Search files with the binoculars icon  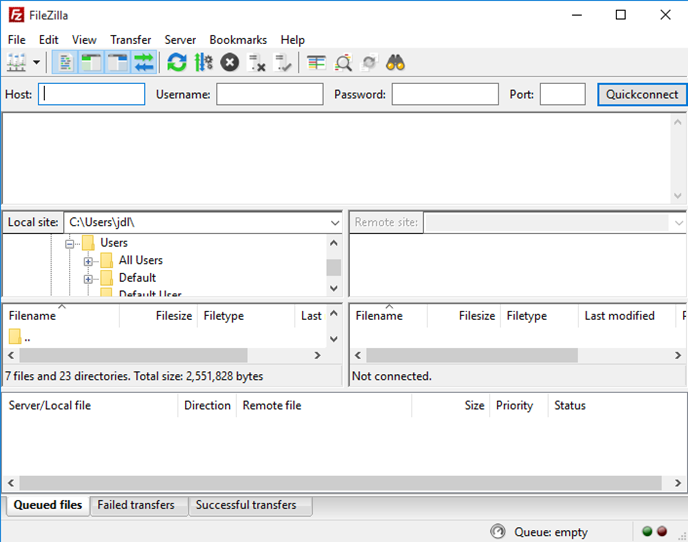pos(395,62)
